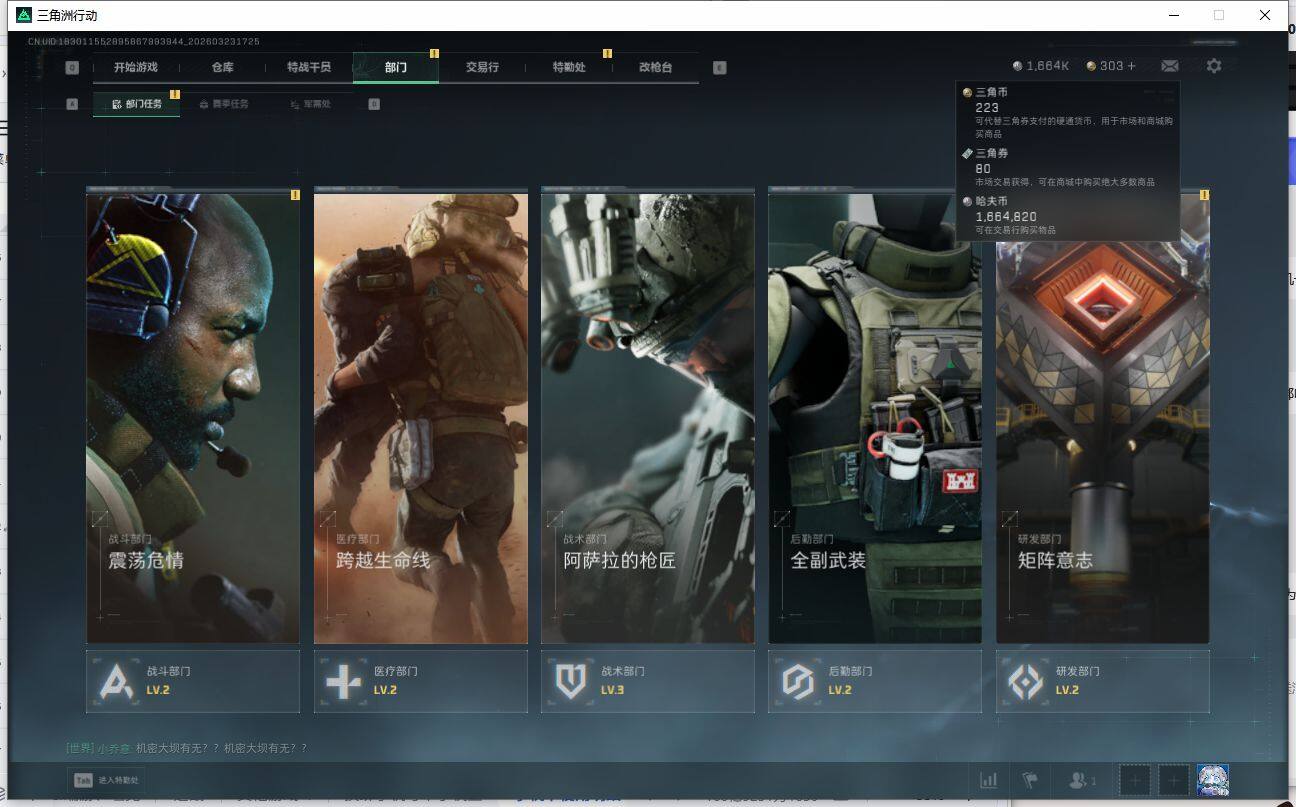Image resolution: width=1296 pixels, height=807 pixels.
Task: Switch to the 仓库 tab
Action: [x=222, y=67]
